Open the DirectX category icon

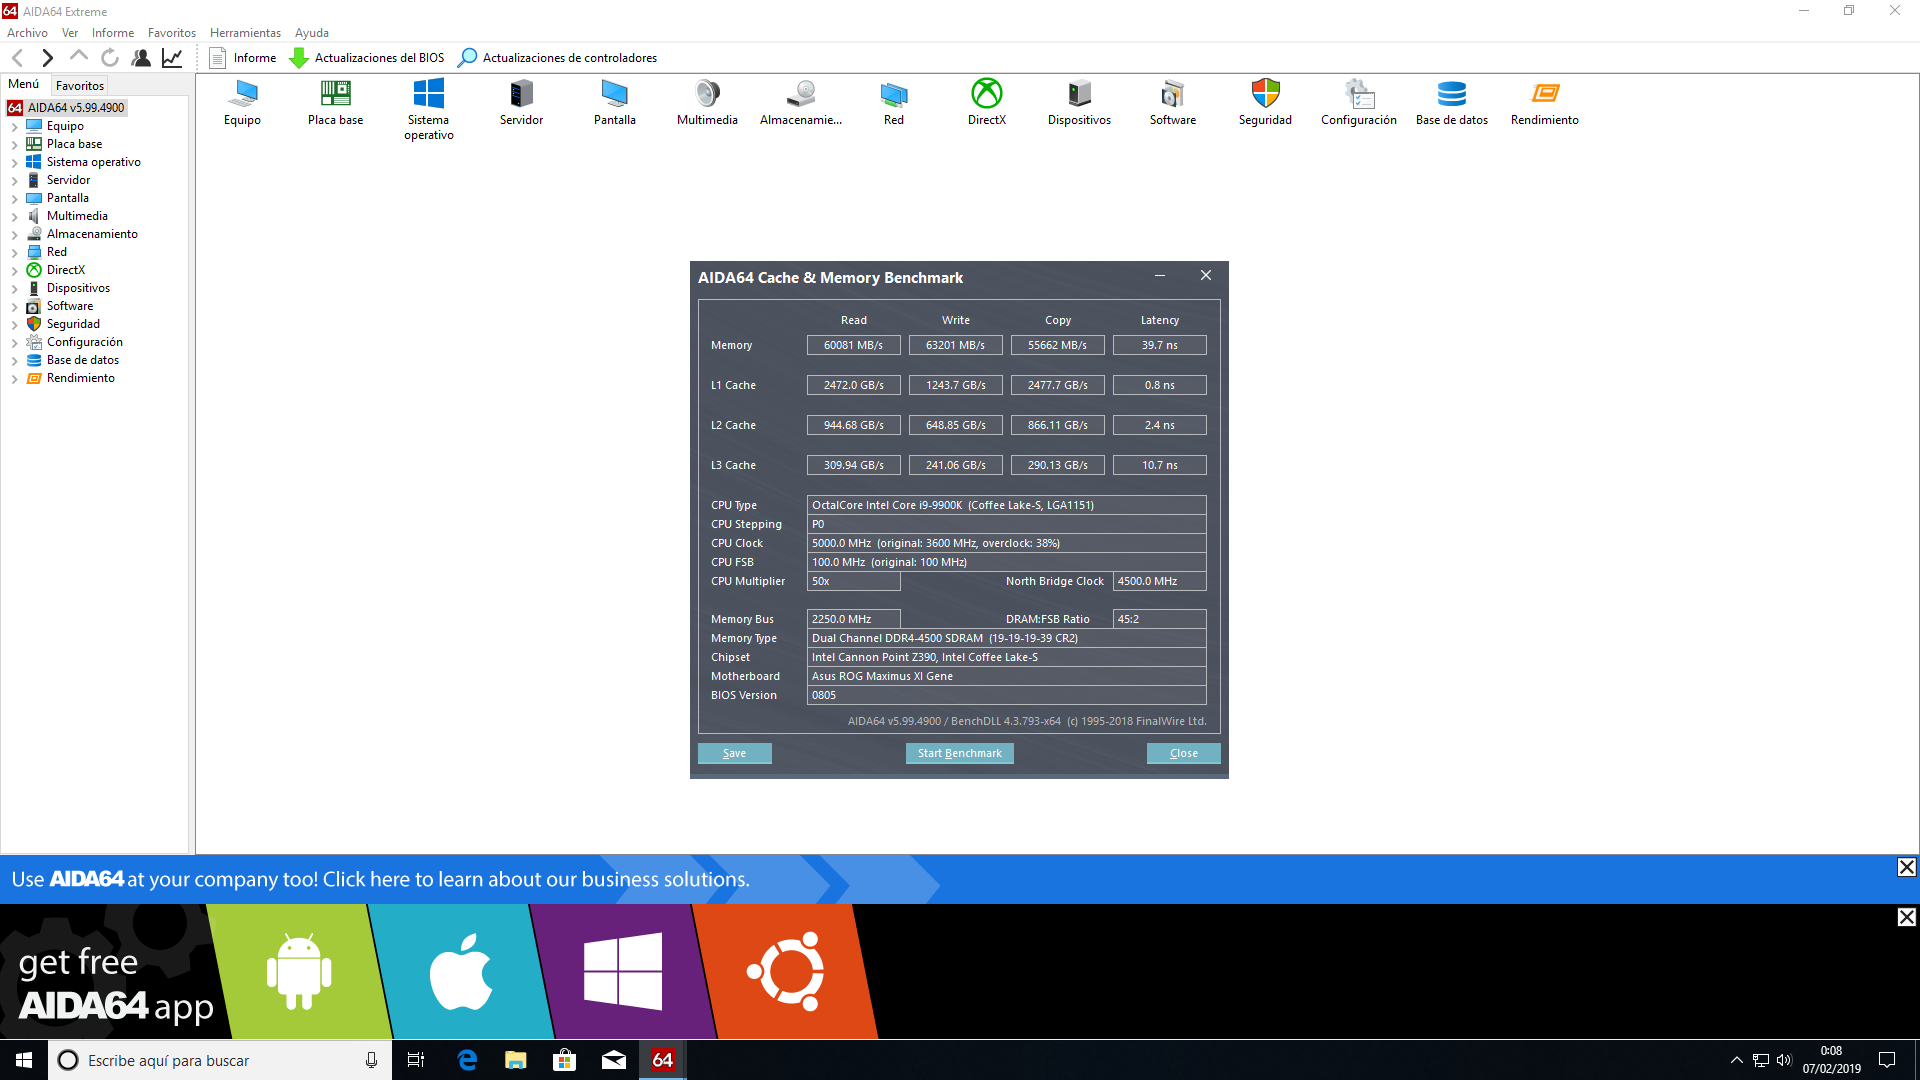pyautogui.click(x=986, y=95)
